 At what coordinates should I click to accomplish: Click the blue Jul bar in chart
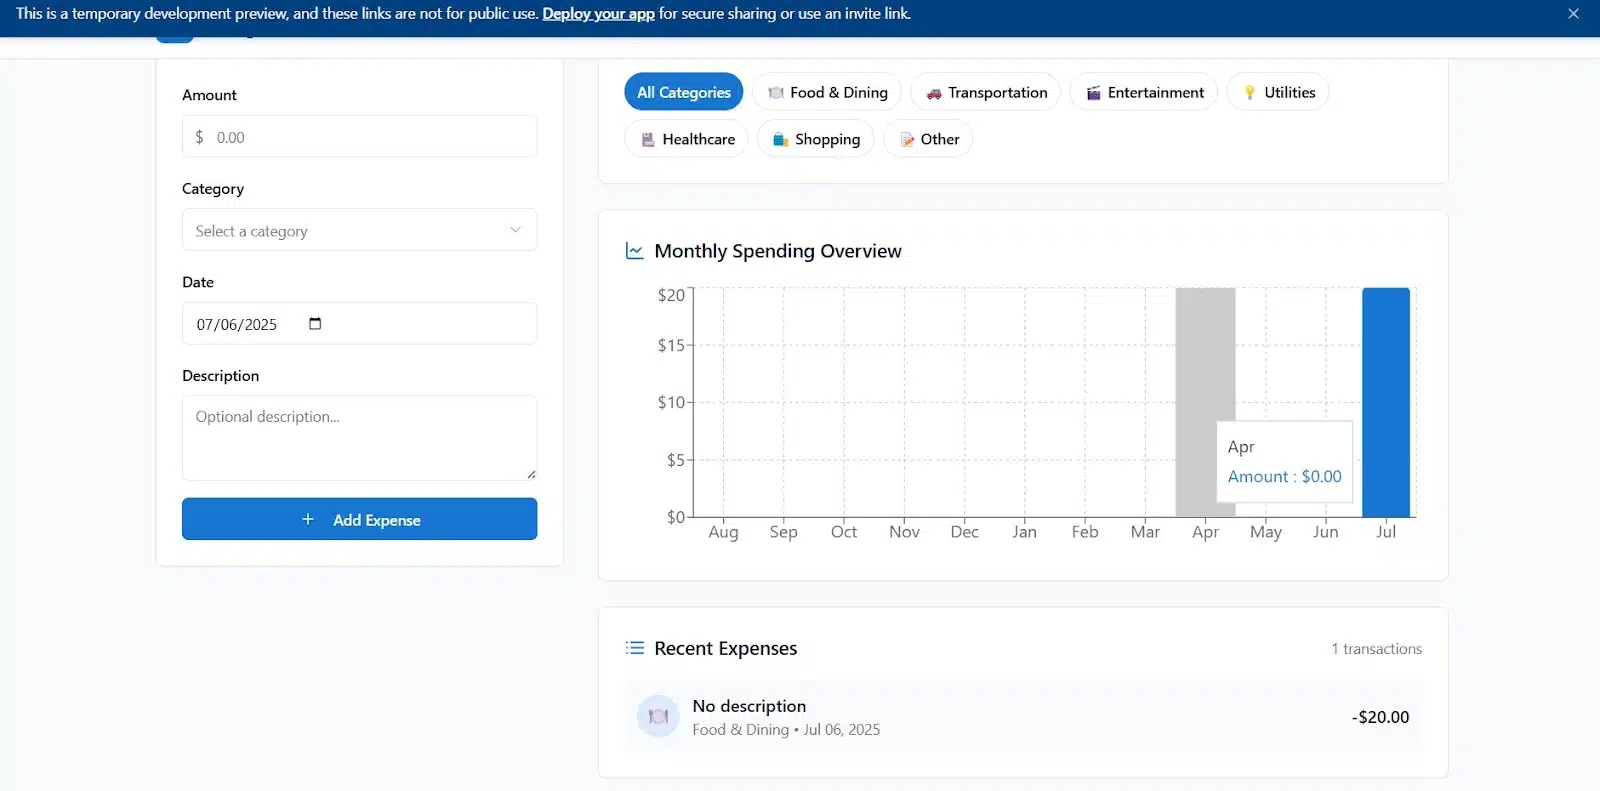(1386, 402)
